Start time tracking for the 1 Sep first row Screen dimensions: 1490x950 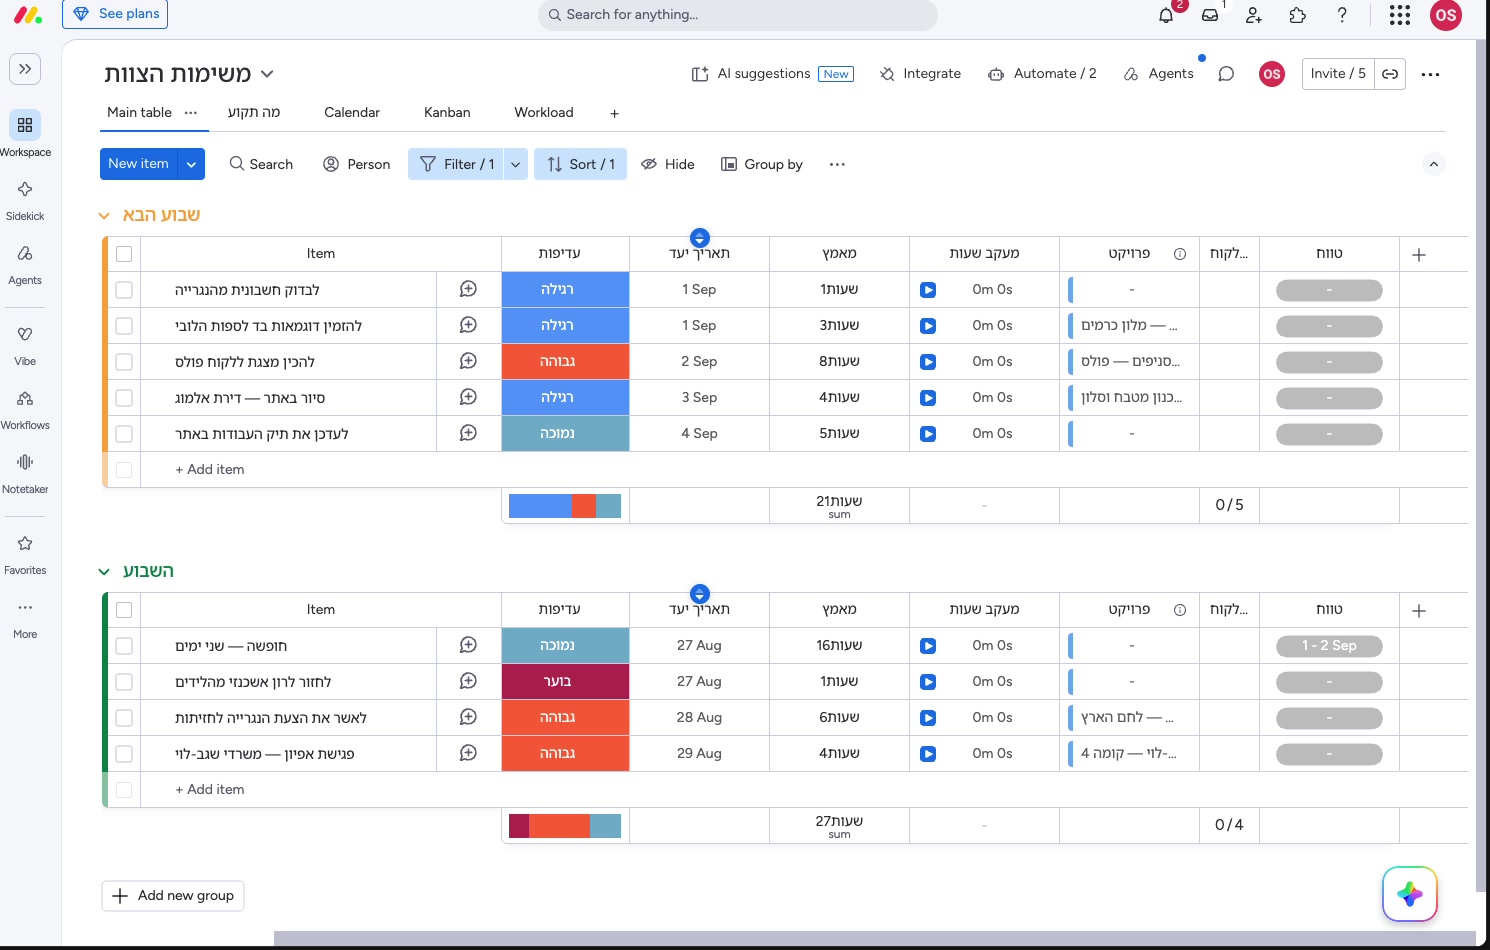(x=928, y=290)
